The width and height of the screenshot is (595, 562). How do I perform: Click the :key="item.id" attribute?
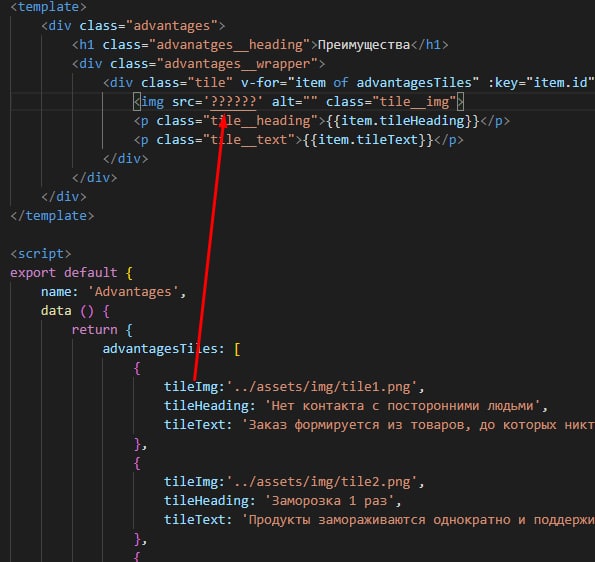tap(541, 83)
